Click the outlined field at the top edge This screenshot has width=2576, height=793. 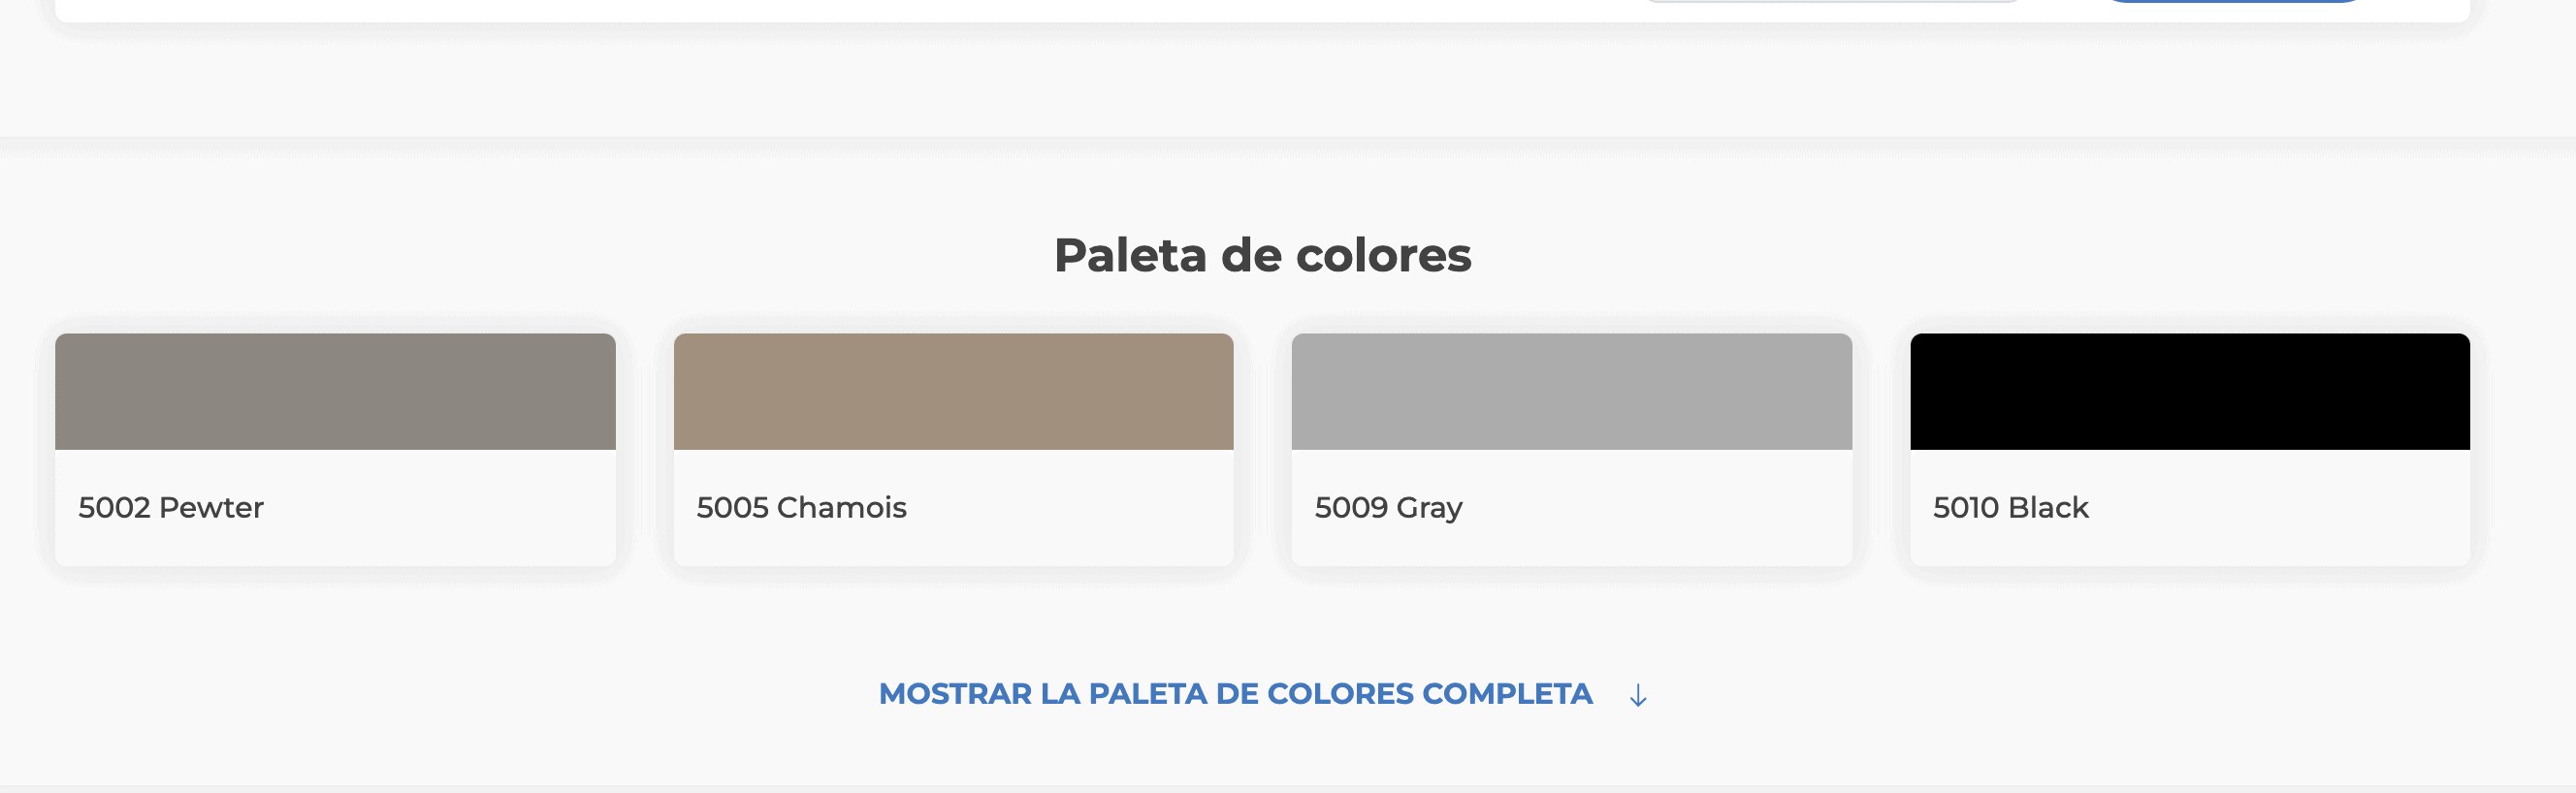(1835, 2)
